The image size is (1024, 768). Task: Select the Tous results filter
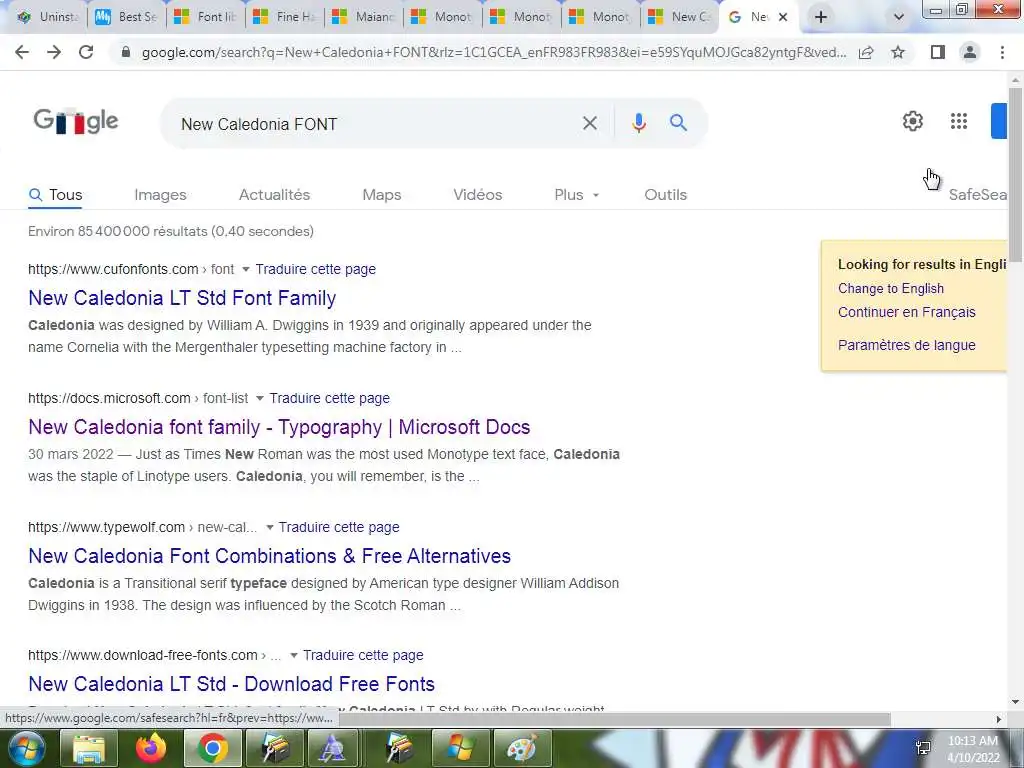(56, 195)
